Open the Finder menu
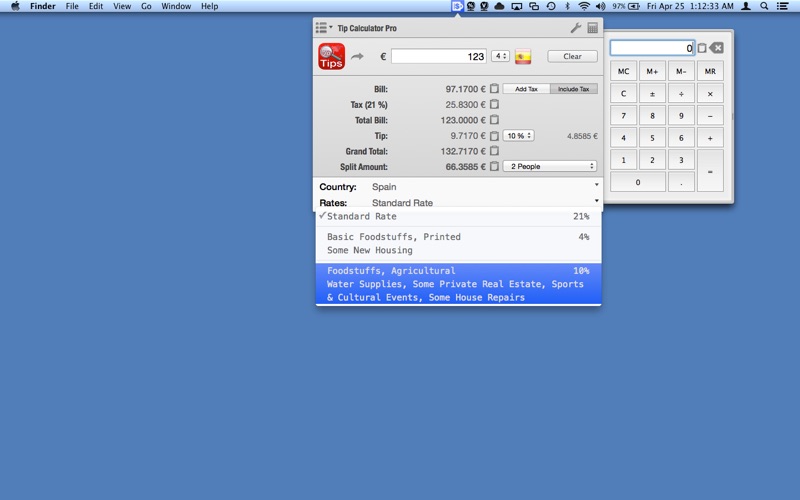Screen dimensions: 800x500 click(x=43, y=6)
